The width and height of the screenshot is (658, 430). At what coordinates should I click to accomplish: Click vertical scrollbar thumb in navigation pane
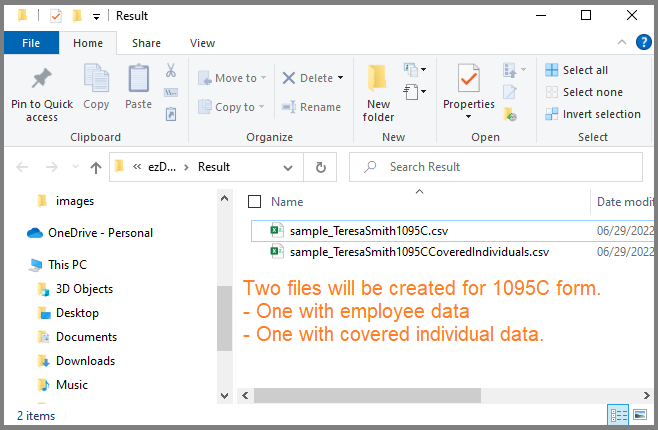point(225,318)
